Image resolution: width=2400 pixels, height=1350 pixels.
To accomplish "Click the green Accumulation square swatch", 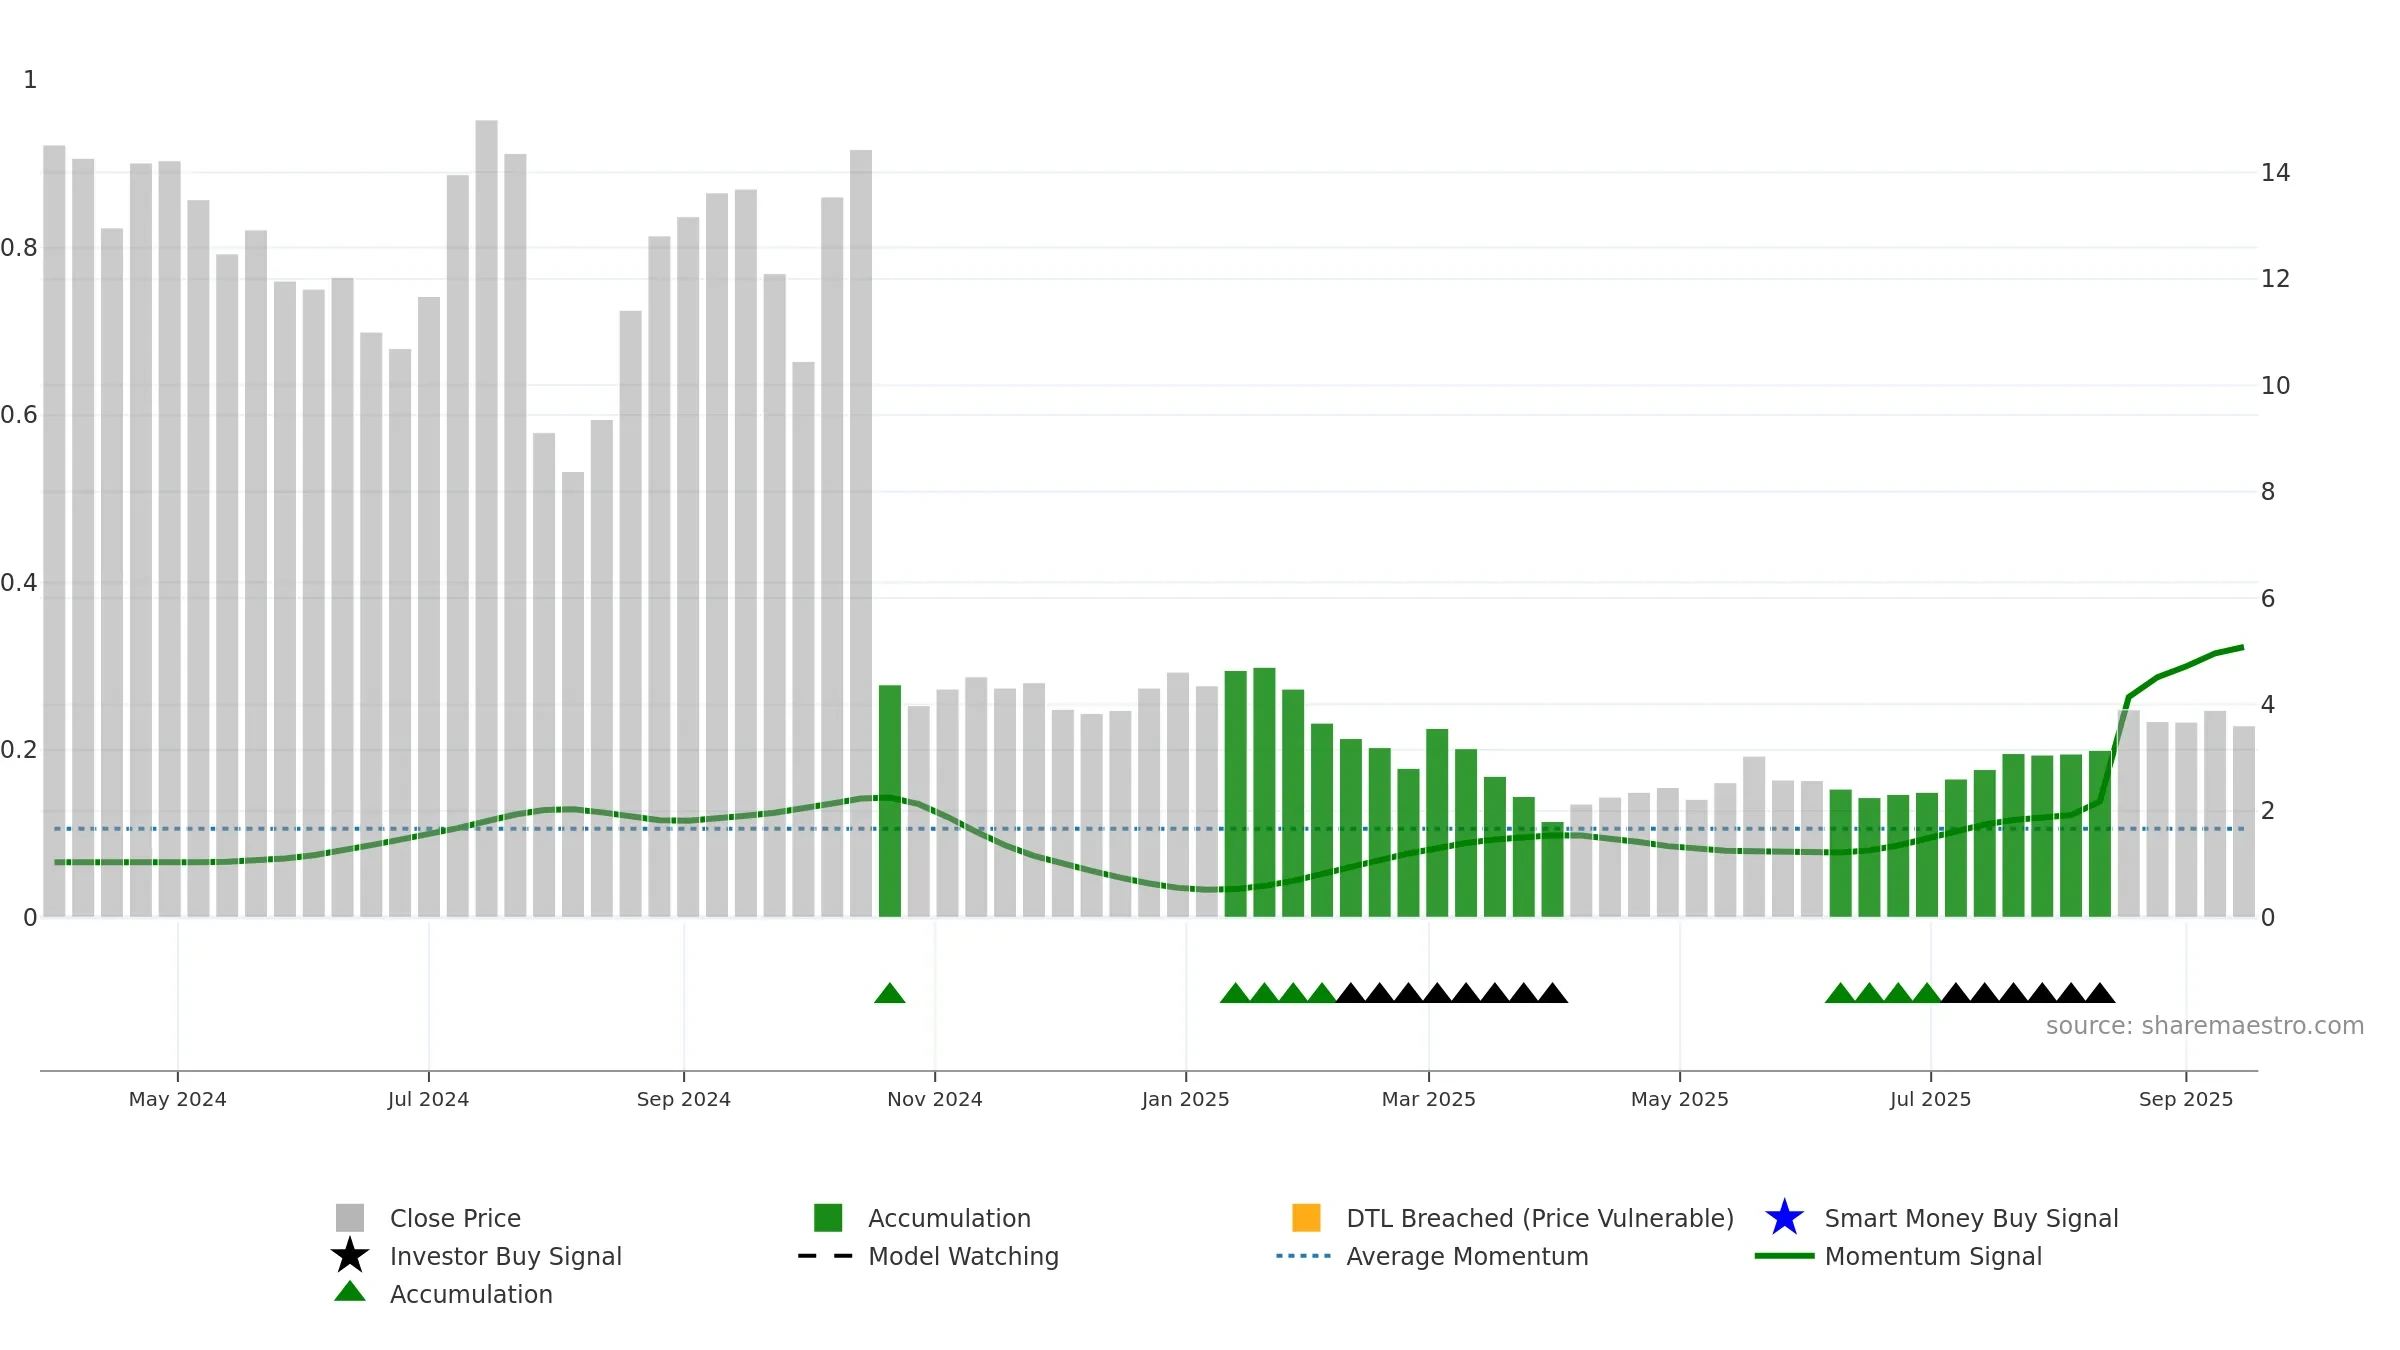I will (x=828, y=1218).
